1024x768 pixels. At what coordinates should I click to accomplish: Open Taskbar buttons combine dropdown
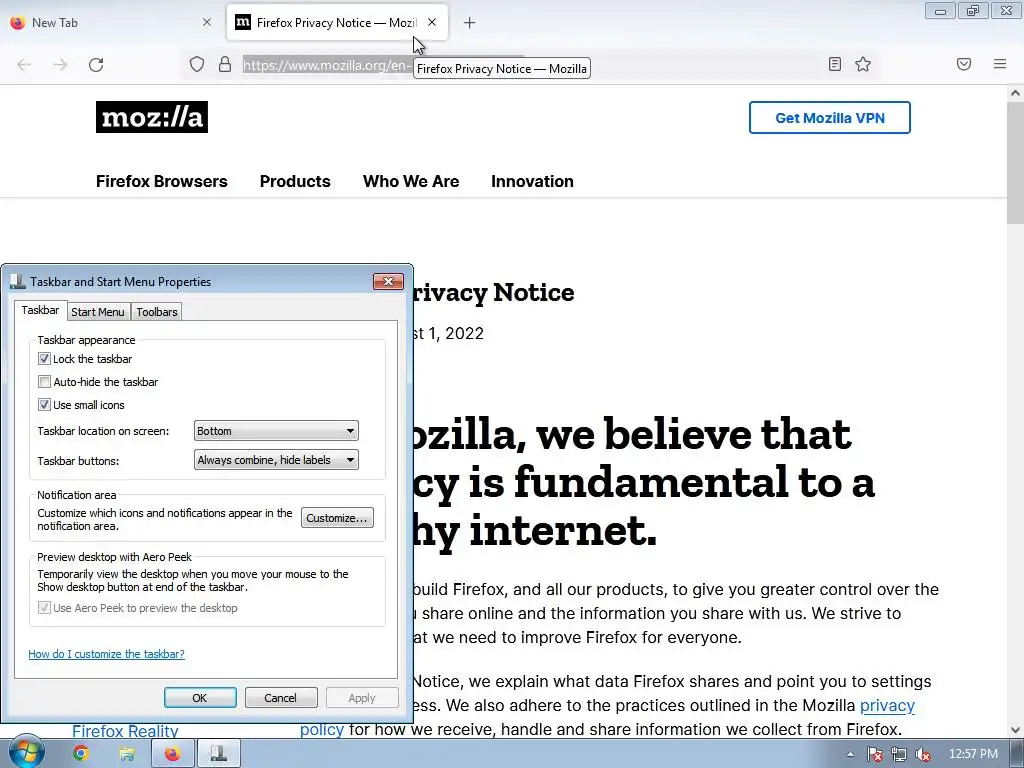point(276,460)
